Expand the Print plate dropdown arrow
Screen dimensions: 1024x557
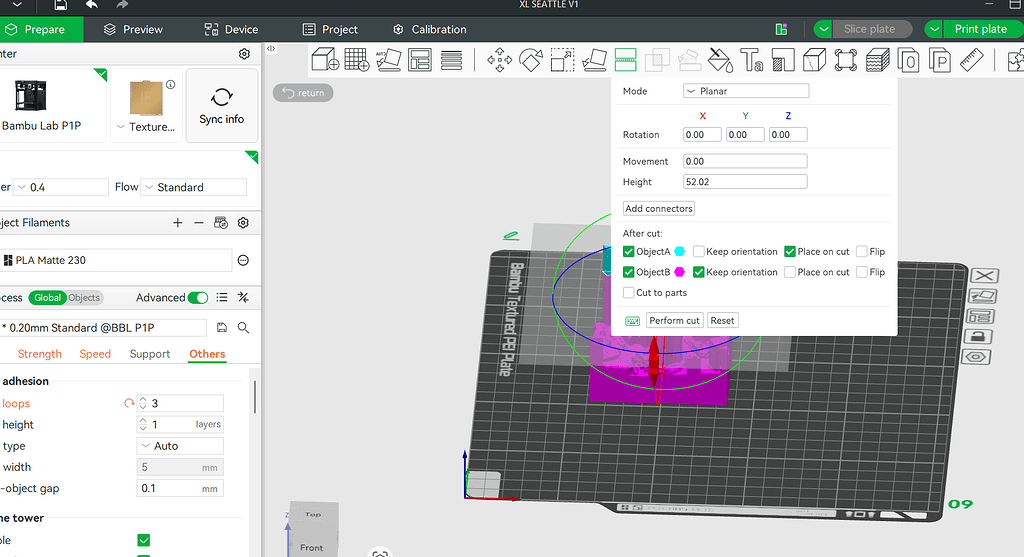click(934, 29)
